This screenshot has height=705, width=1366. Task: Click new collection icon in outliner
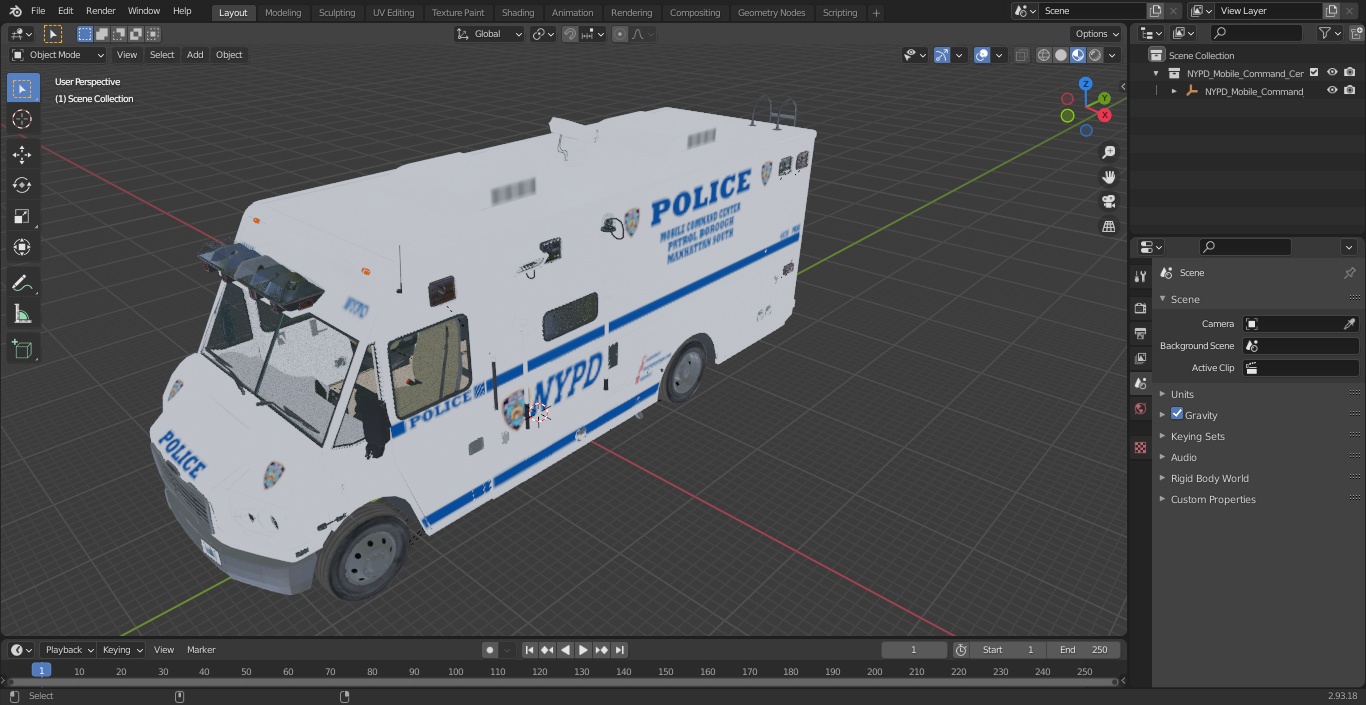pos(1355,33)
